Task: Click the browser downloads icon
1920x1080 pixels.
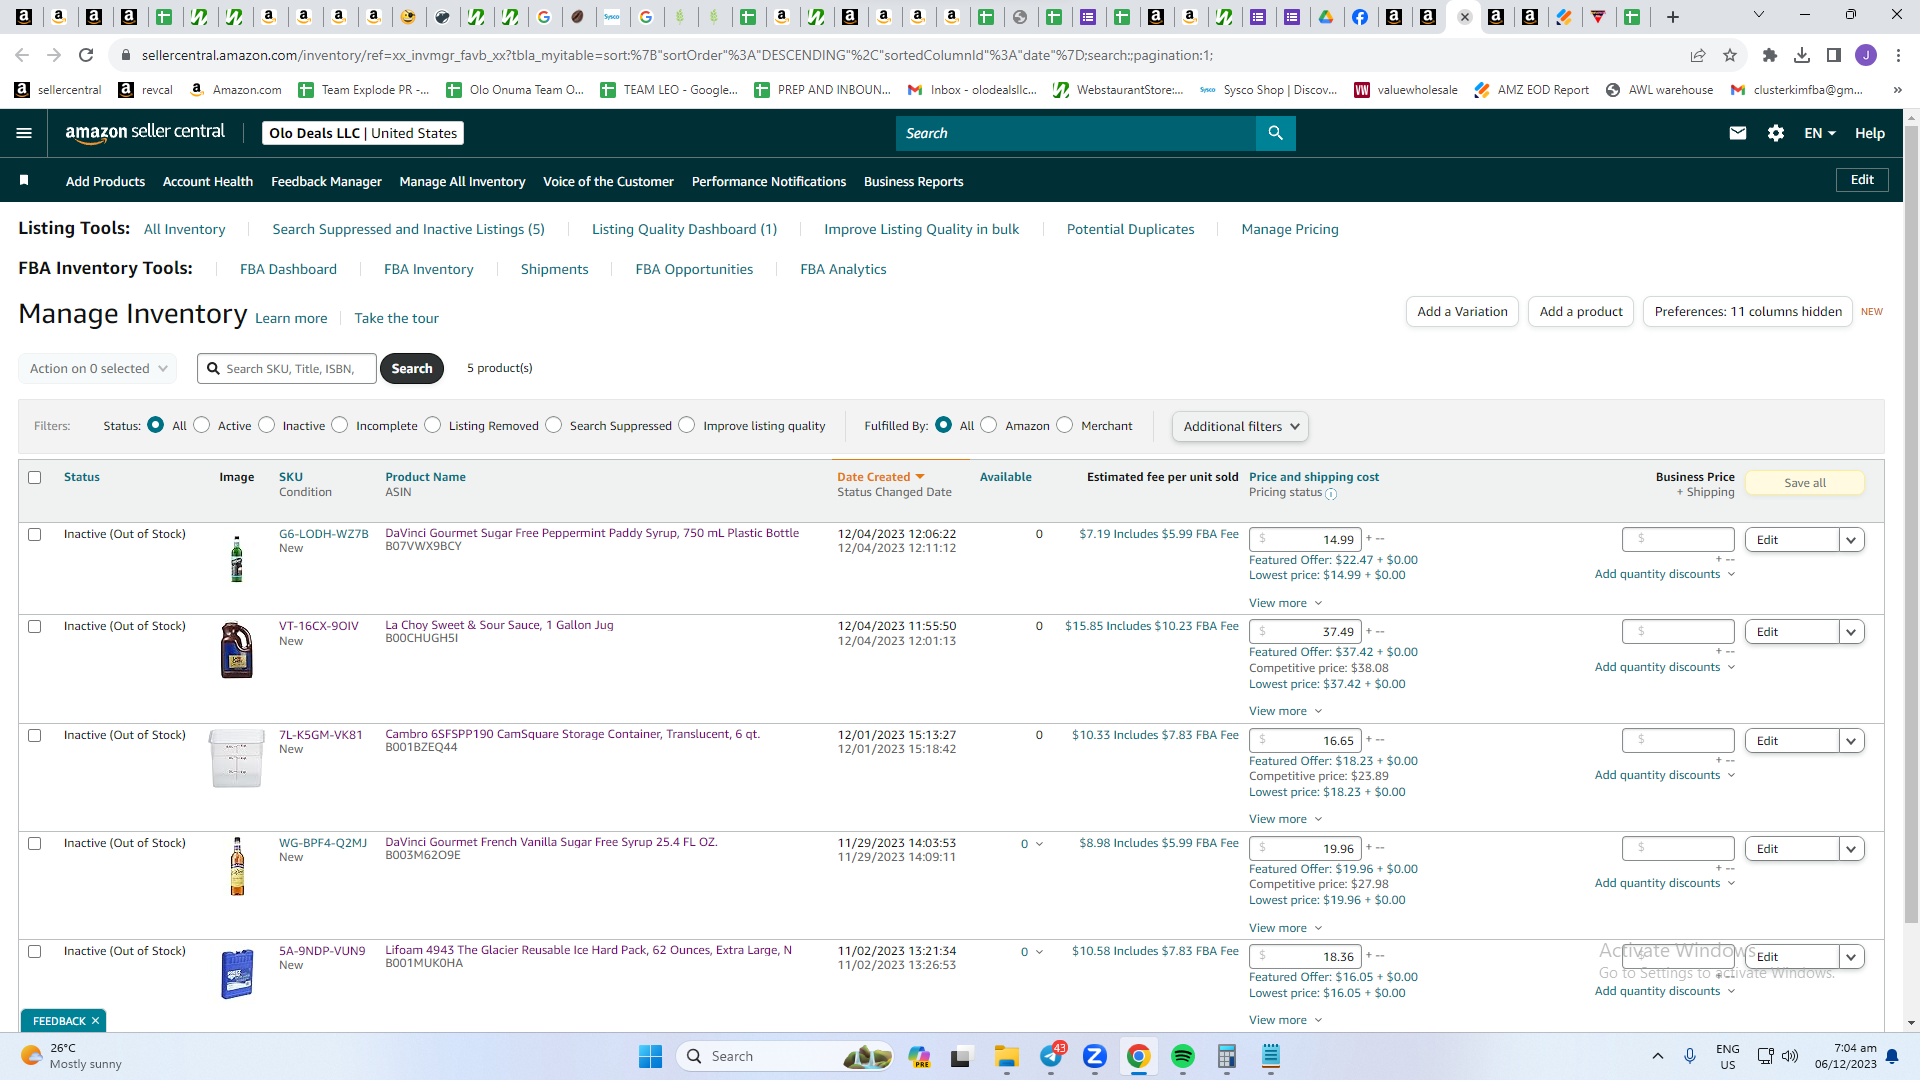Action: [1802, 55]
